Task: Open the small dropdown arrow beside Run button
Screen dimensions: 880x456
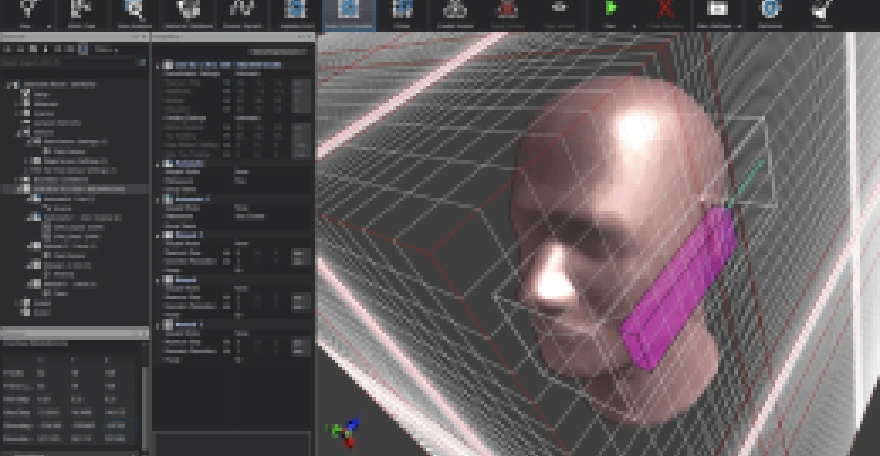Action: pyautogui.click(x=634, y=26)
